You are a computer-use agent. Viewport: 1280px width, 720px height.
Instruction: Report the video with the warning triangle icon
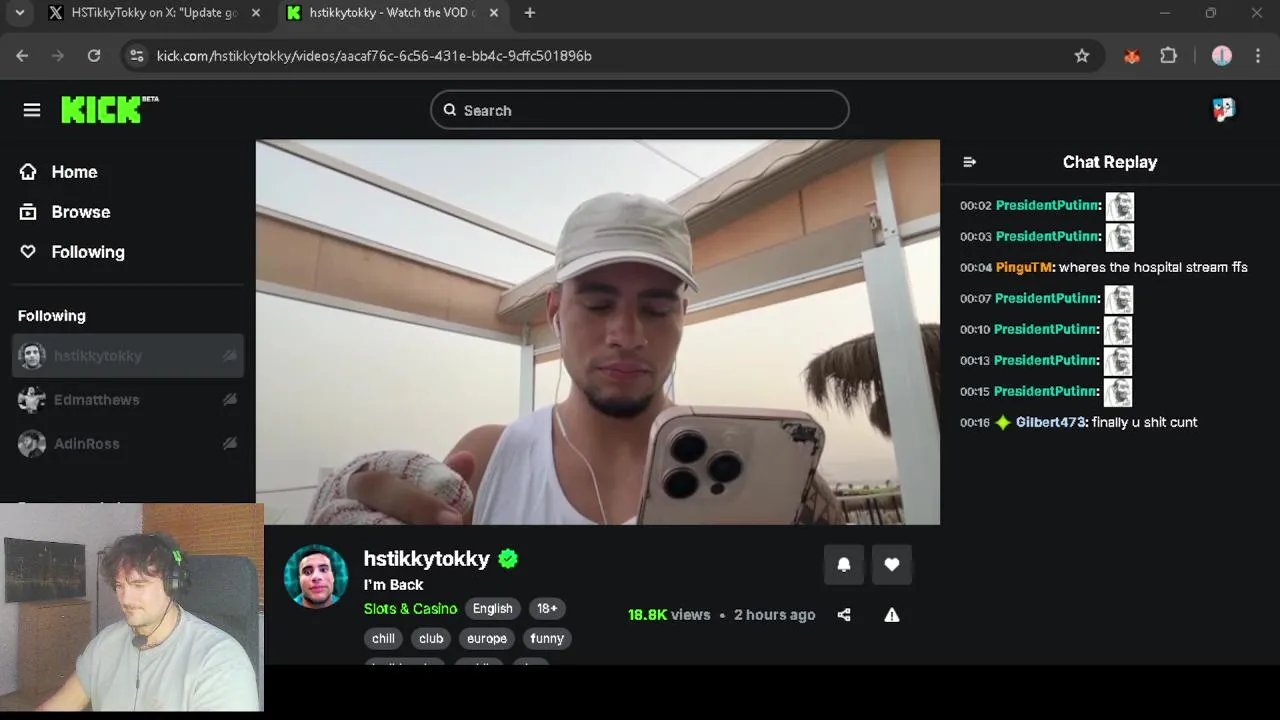pos(892,615)
